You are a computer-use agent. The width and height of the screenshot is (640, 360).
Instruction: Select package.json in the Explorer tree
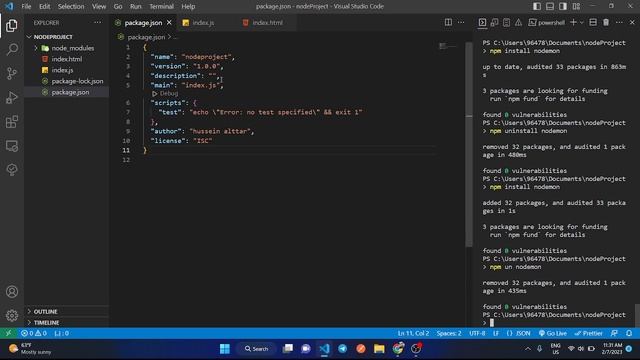[67, 92]
